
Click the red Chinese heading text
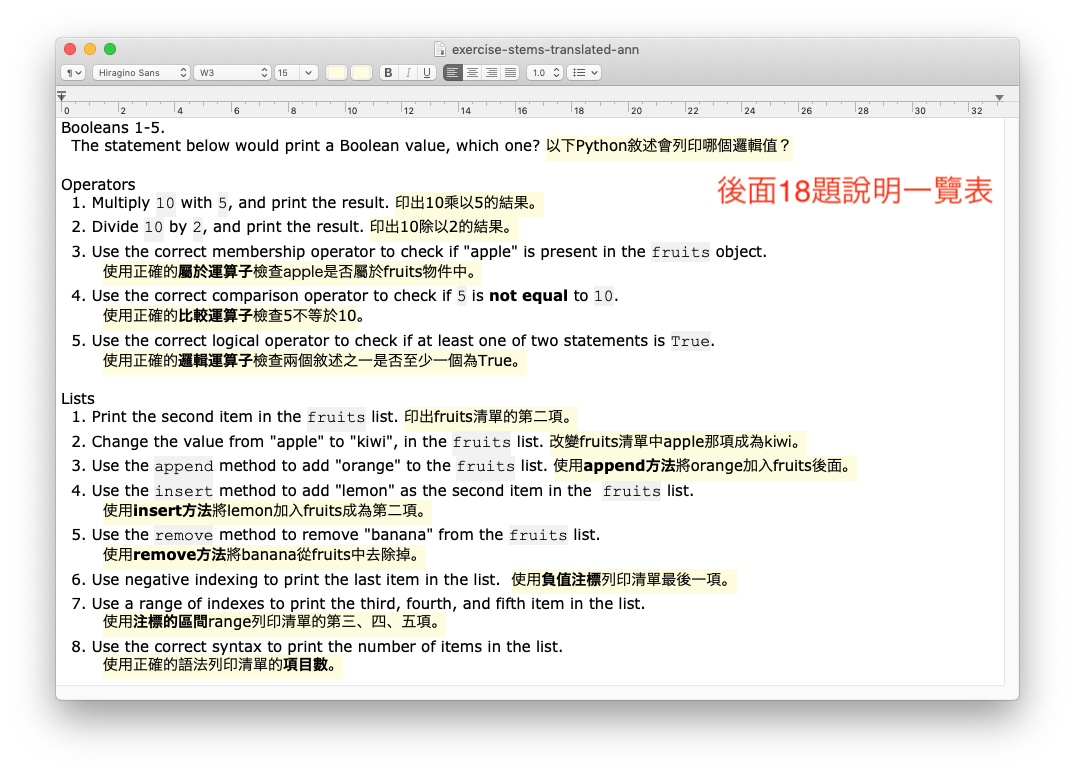854,191
